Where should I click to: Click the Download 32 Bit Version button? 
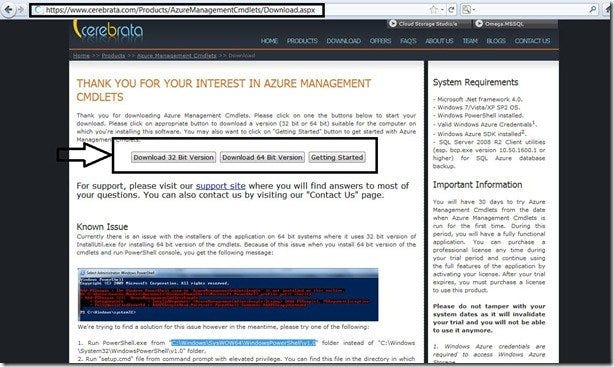tap(173, 157)
